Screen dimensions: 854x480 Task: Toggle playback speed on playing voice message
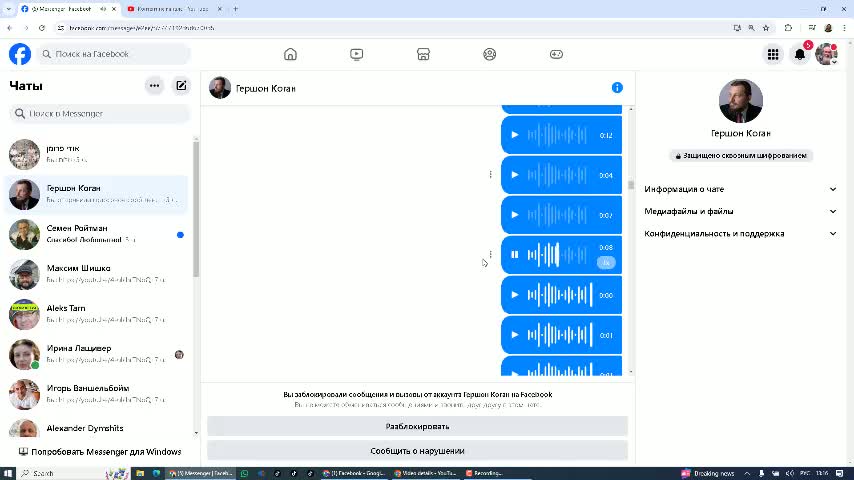(606, 262)
